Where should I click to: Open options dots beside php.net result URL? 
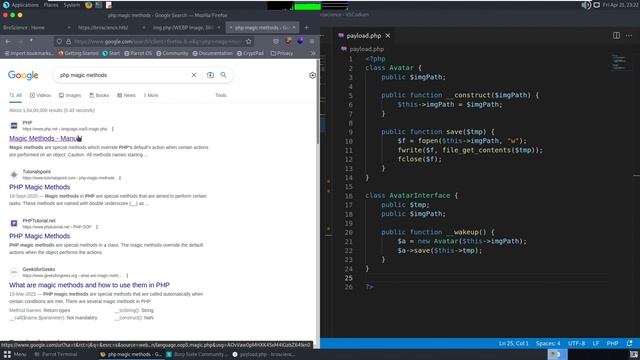pyautogui.click(x=113, y=129)
